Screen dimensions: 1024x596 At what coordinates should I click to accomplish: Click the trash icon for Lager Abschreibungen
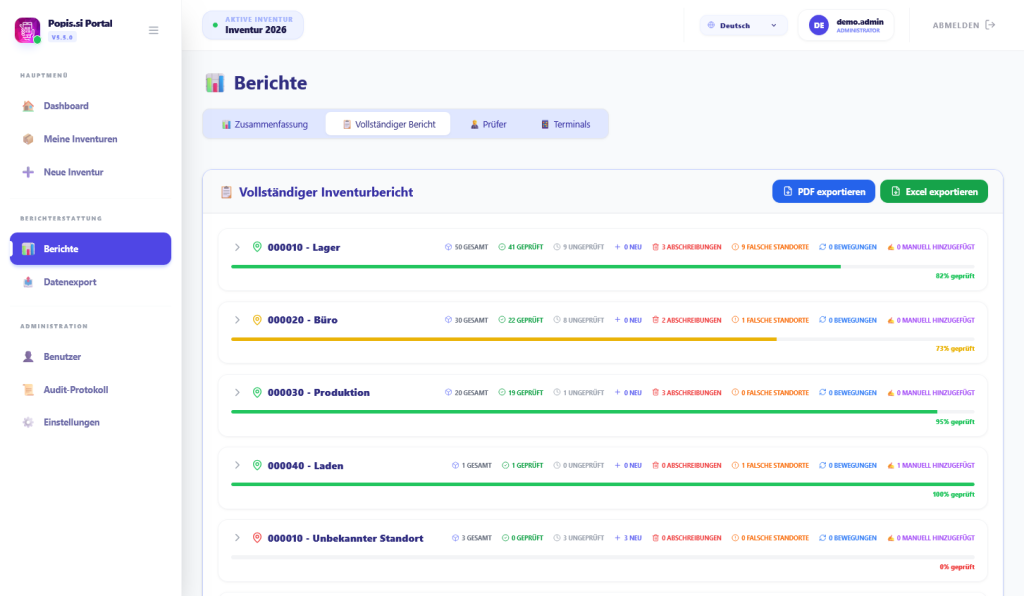tap(655, 247)
